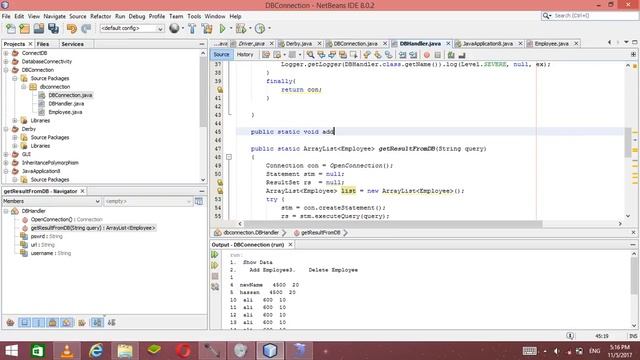Open File Explorer from the taskbar
The image size is (640, 360).
pyautogui.click(x=125, y=351)
